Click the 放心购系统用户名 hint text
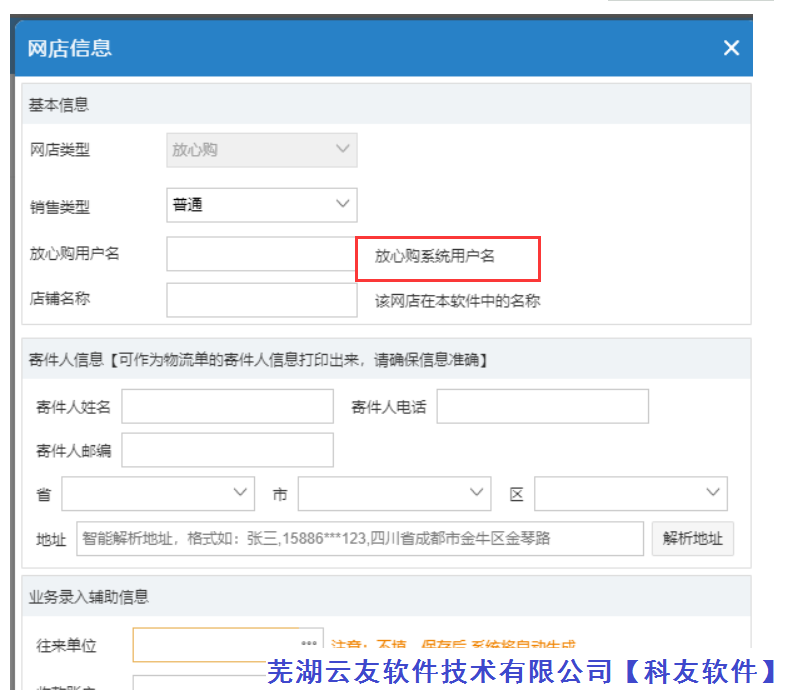 tap(435, 256)
